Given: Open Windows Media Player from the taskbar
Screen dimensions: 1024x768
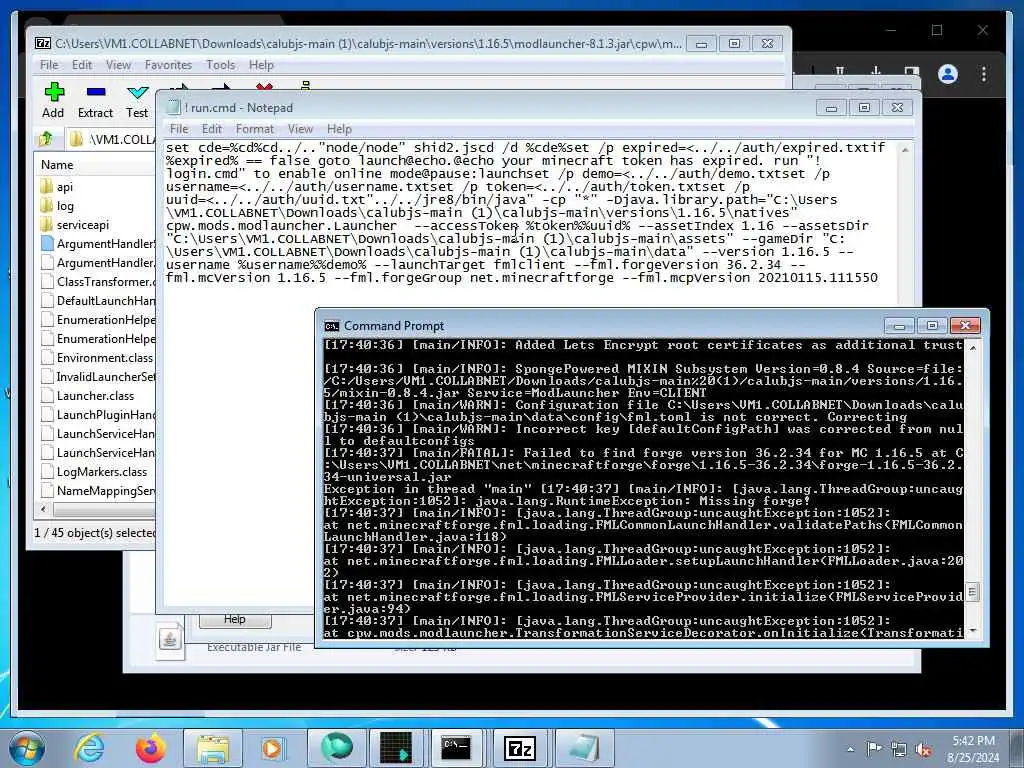Looking at the screenshot, I should point(272,748).
